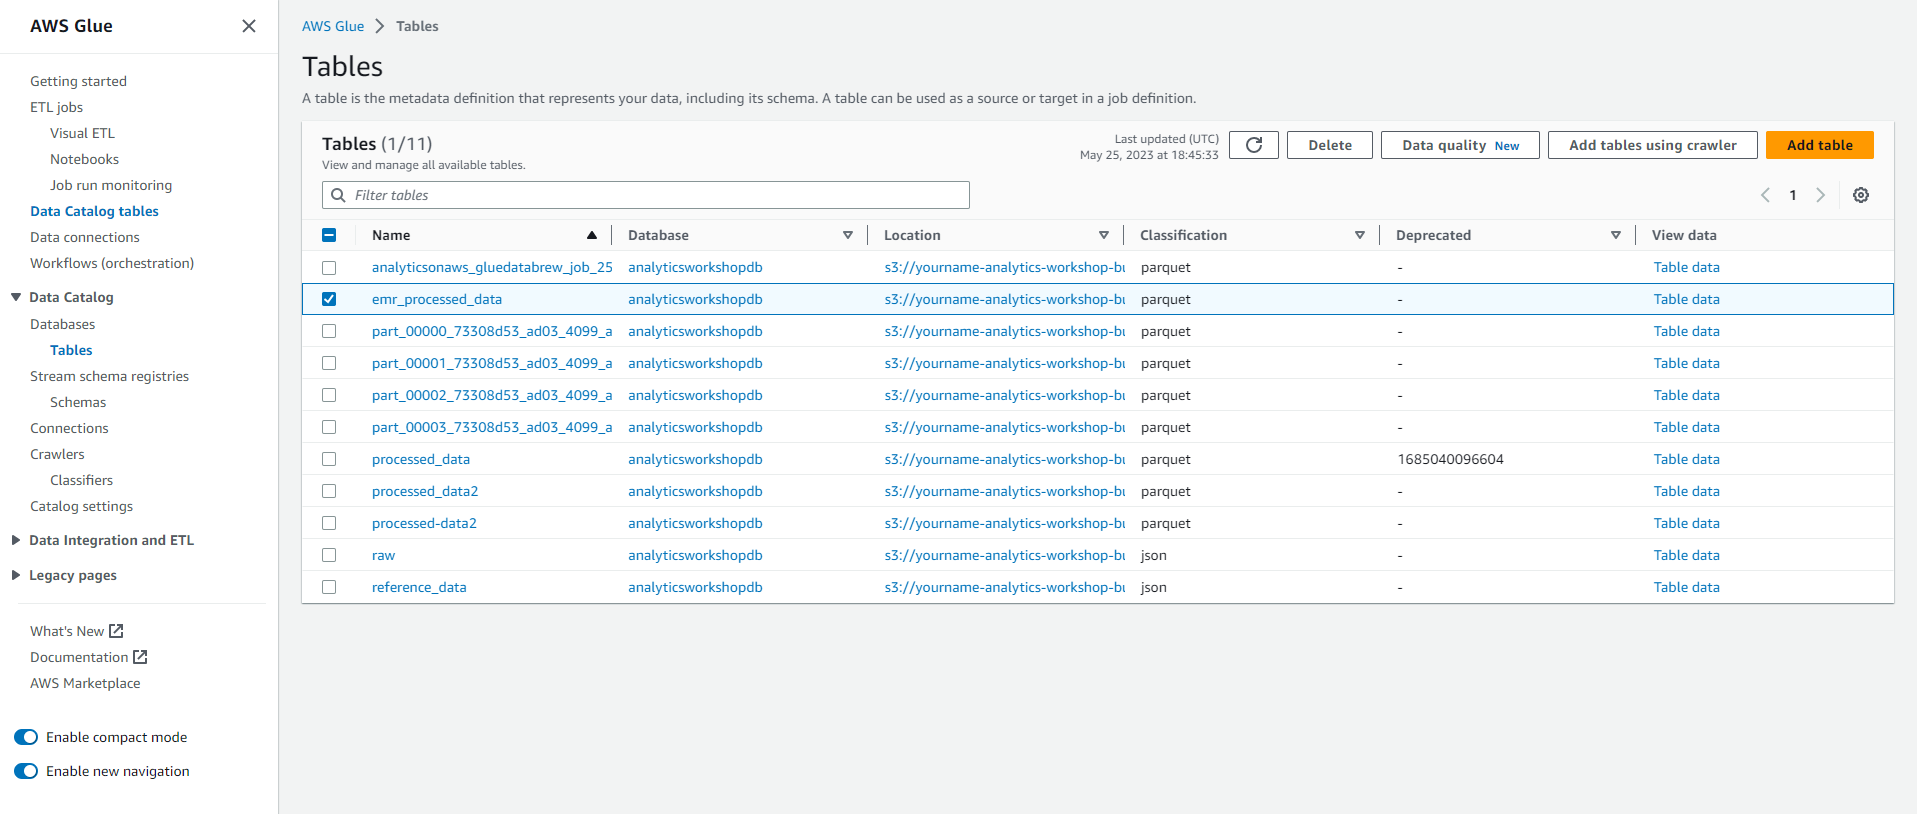Image resolution: width=1917 pixels, height=814 pixels.
Task: Open Data Catalog tables
Action: coord(94,211)
